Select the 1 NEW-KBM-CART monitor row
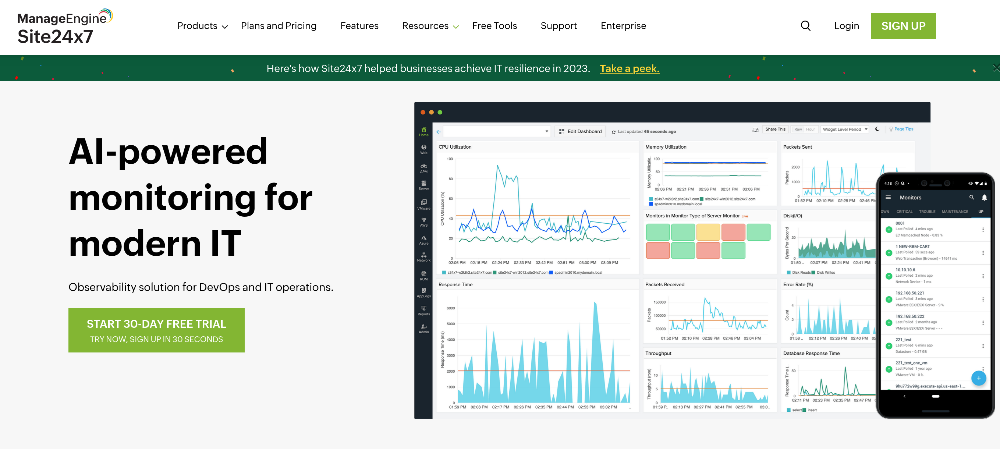 tap(936, 253)
